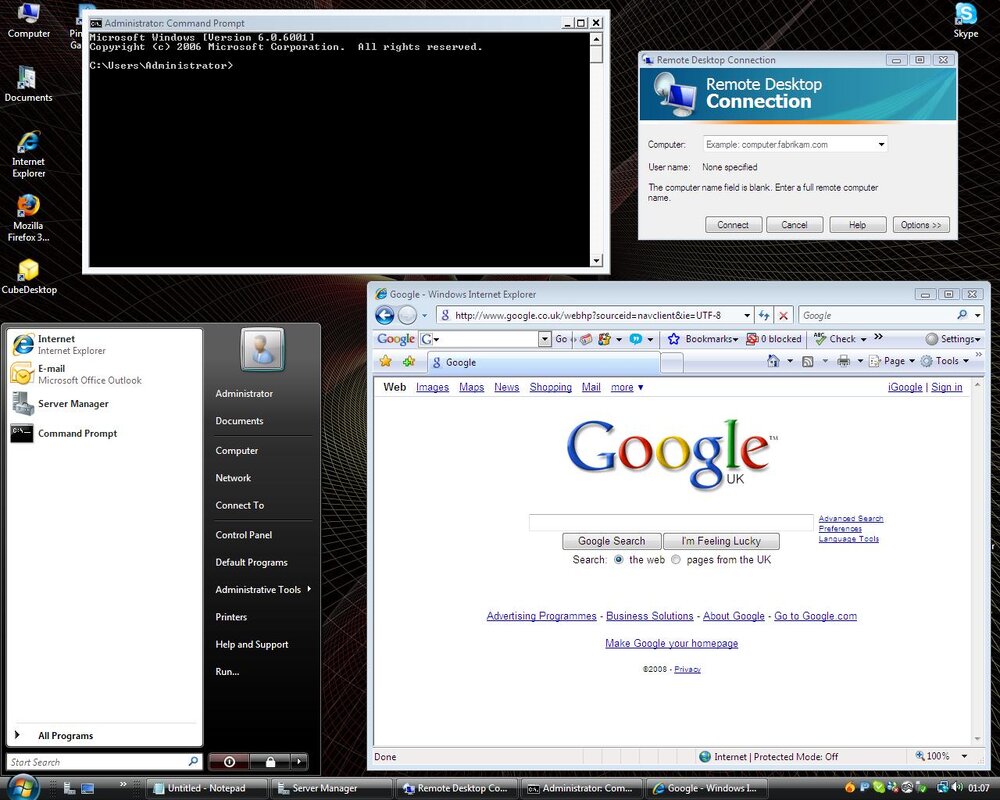Click the Windows Start orb
The image size is (1000, 800).
coord(24,787)
